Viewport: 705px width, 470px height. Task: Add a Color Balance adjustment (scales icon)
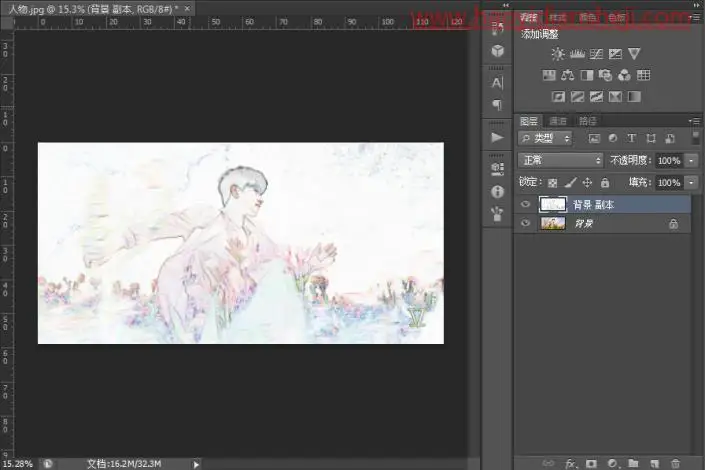[x=568, y=75]
